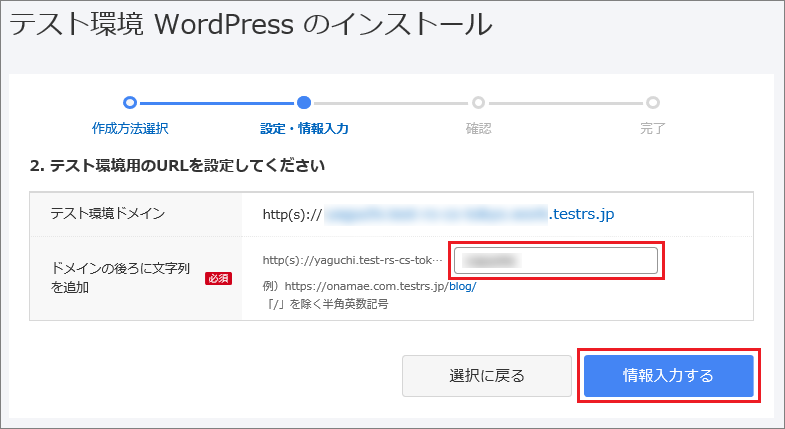Focus the domain suffix text input field
The width and height of the screenshot is (785, 429).
point(556,261)
